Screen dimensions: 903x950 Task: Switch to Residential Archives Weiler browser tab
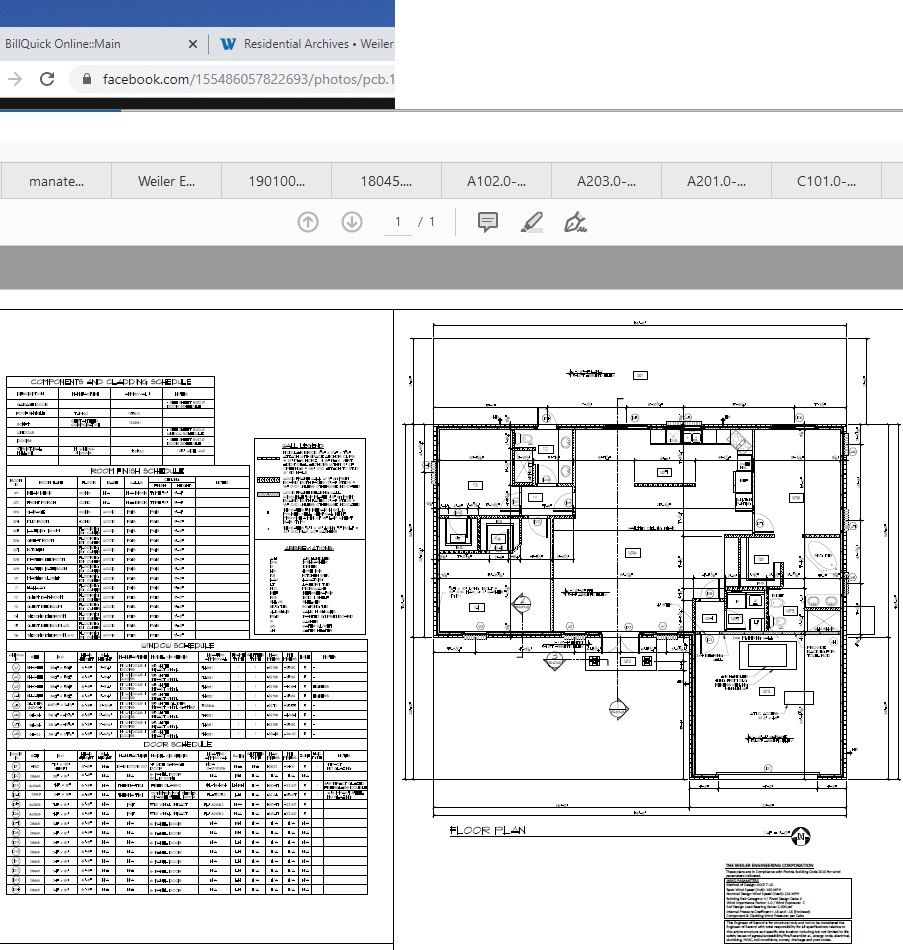pyautogui.click(x=308, y=44)
